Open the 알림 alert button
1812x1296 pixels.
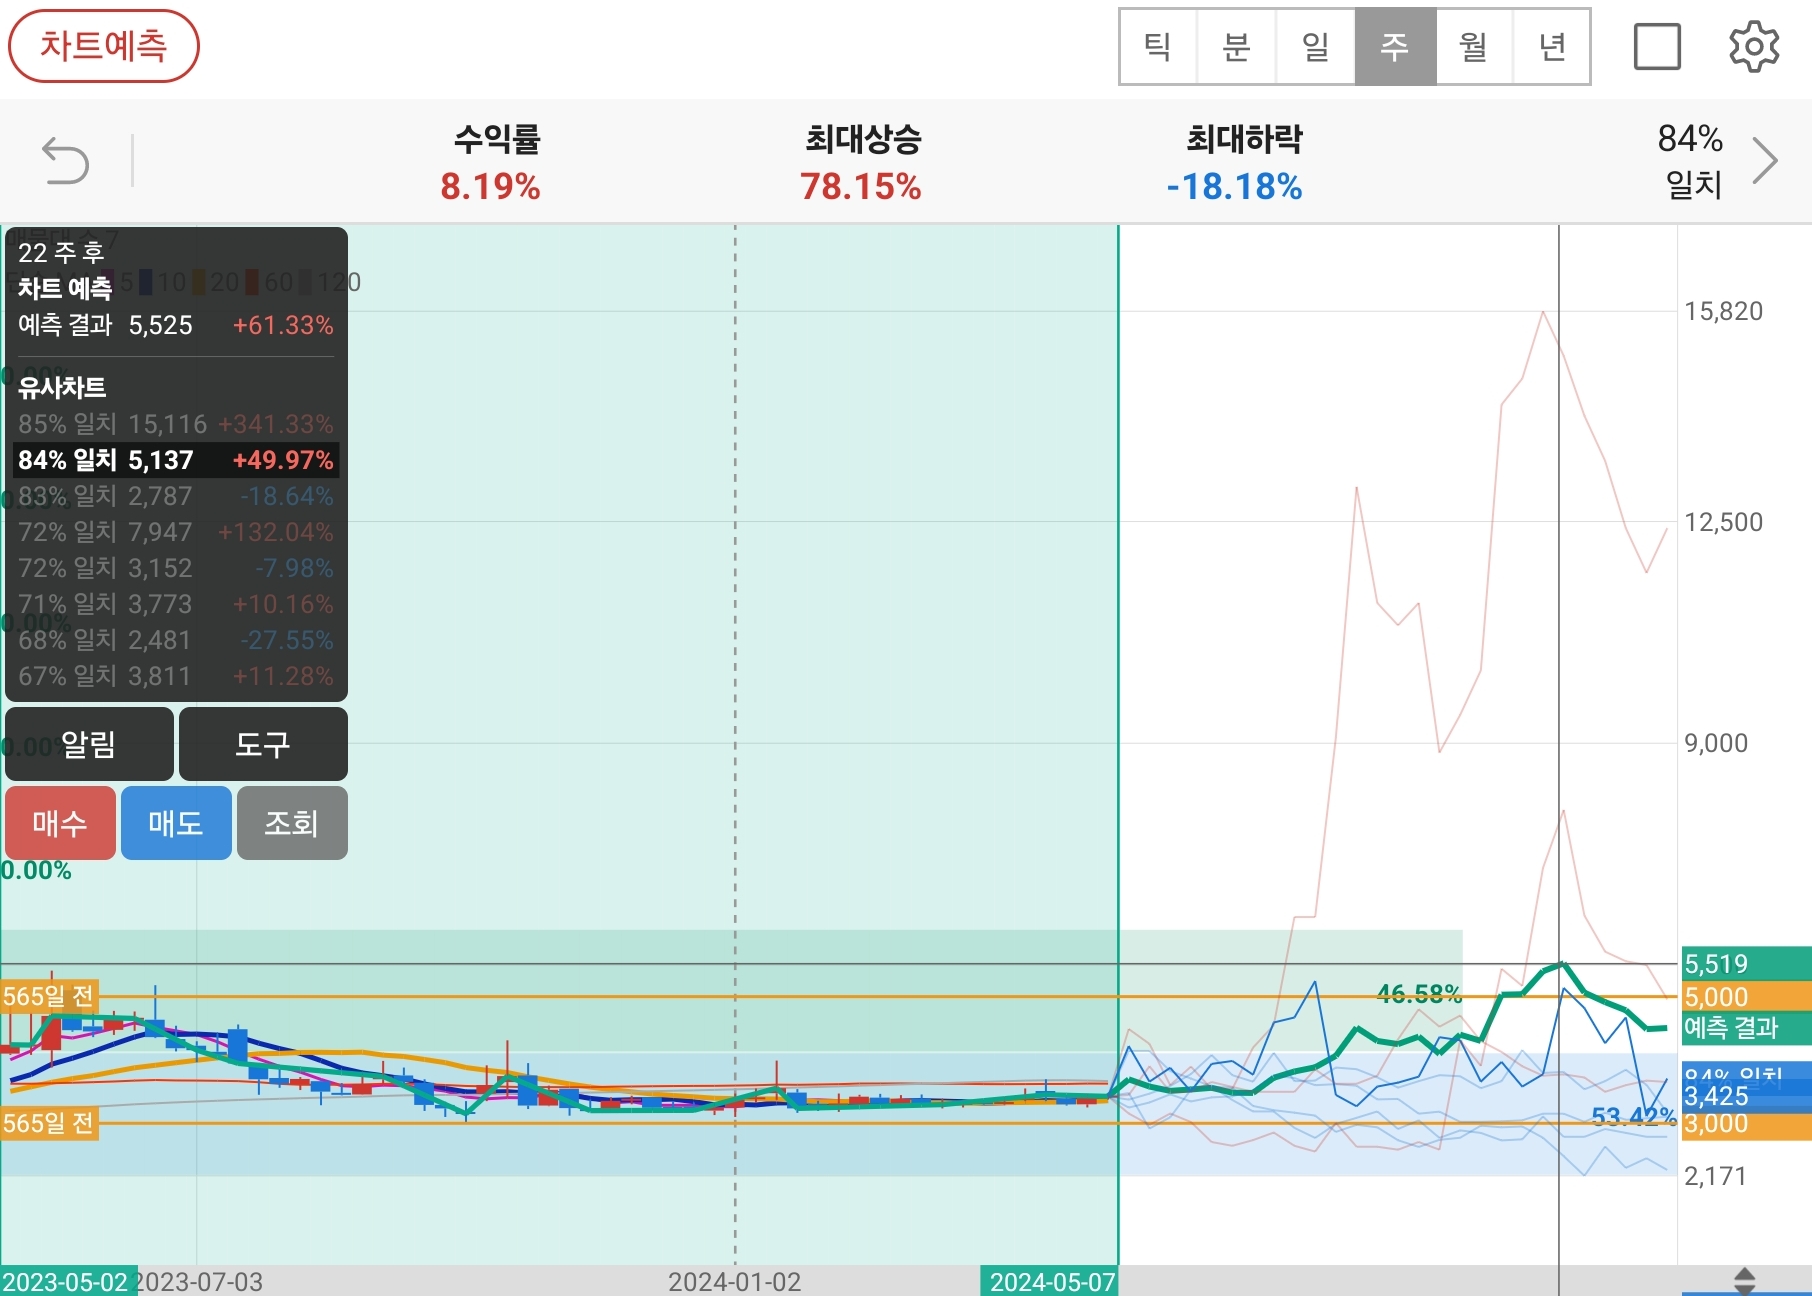[x=89, y=744]
